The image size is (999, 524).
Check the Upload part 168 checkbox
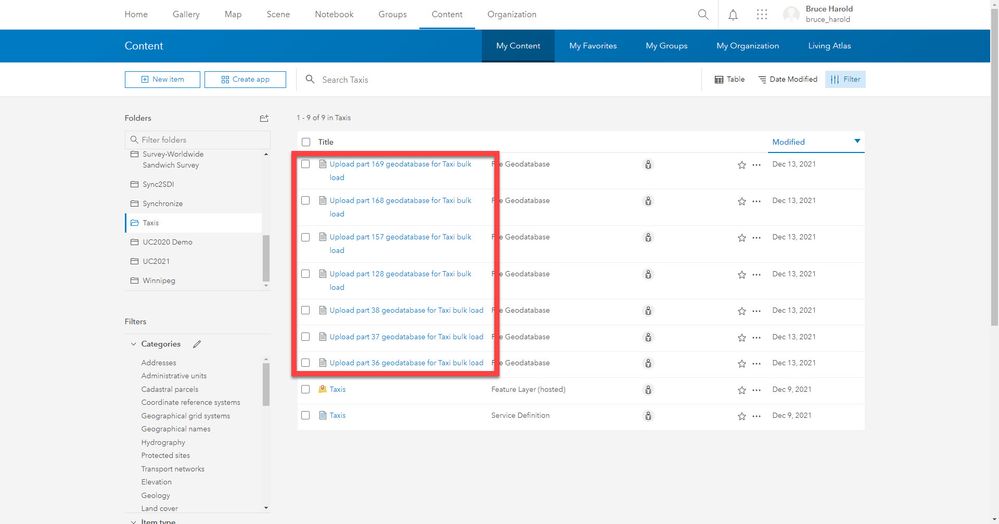(x=306, y=200)
